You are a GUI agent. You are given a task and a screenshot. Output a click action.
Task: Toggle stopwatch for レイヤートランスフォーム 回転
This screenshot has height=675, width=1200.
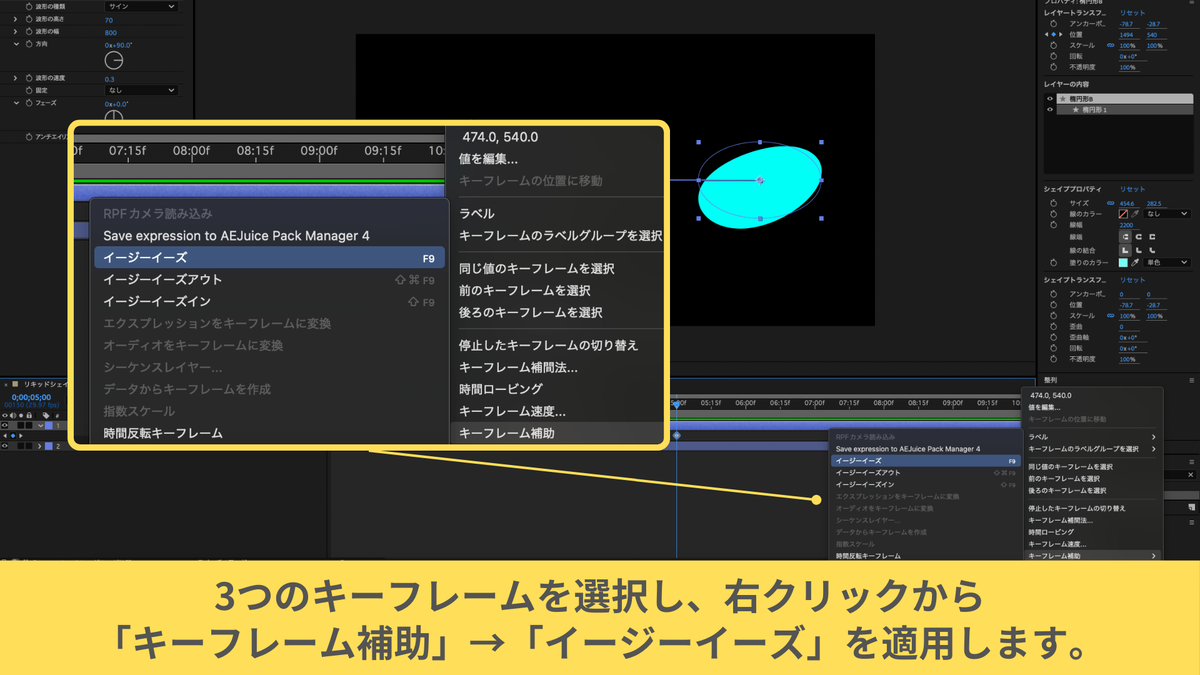(x=1054, y=56)
